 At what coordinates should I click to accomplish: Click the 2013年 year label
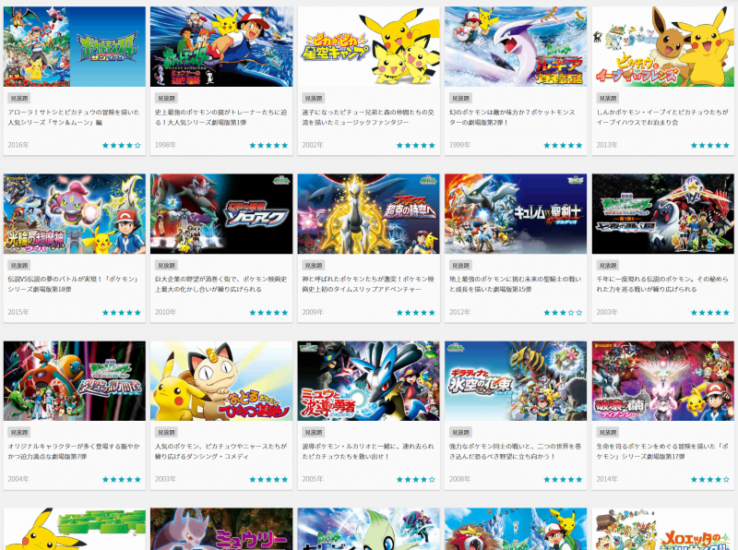coord(607,145)
